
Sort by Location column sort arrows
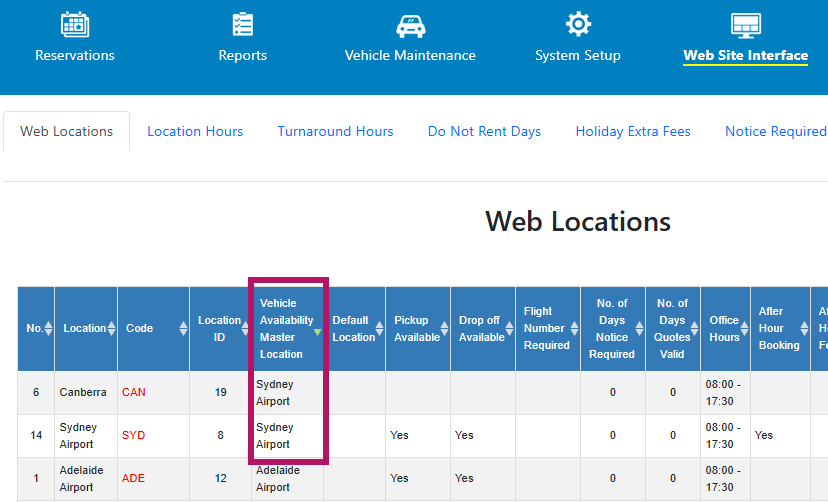coord(111,328)
